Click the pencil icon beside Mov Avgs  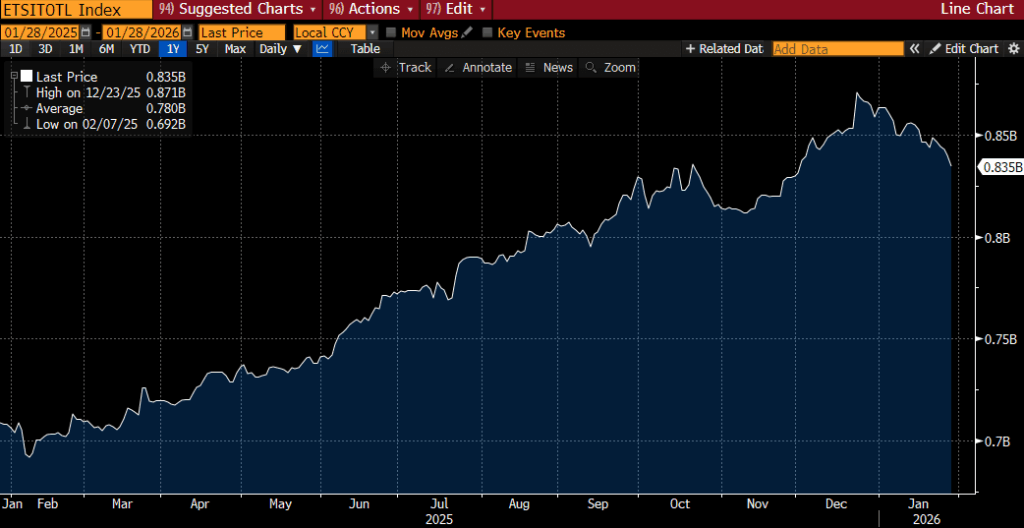point(467,33)
